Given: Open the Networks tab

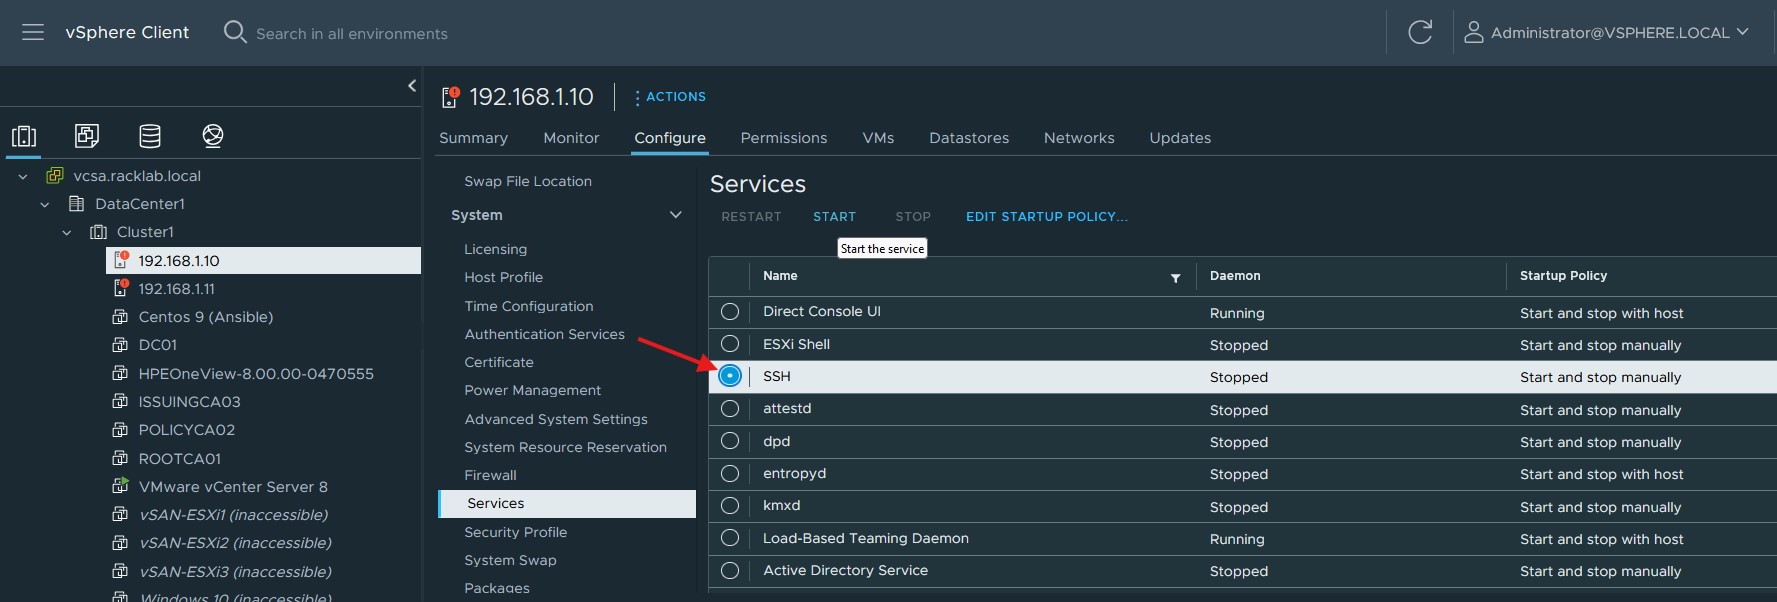Looking at the screenshot, I should [x=1079, y=138].
